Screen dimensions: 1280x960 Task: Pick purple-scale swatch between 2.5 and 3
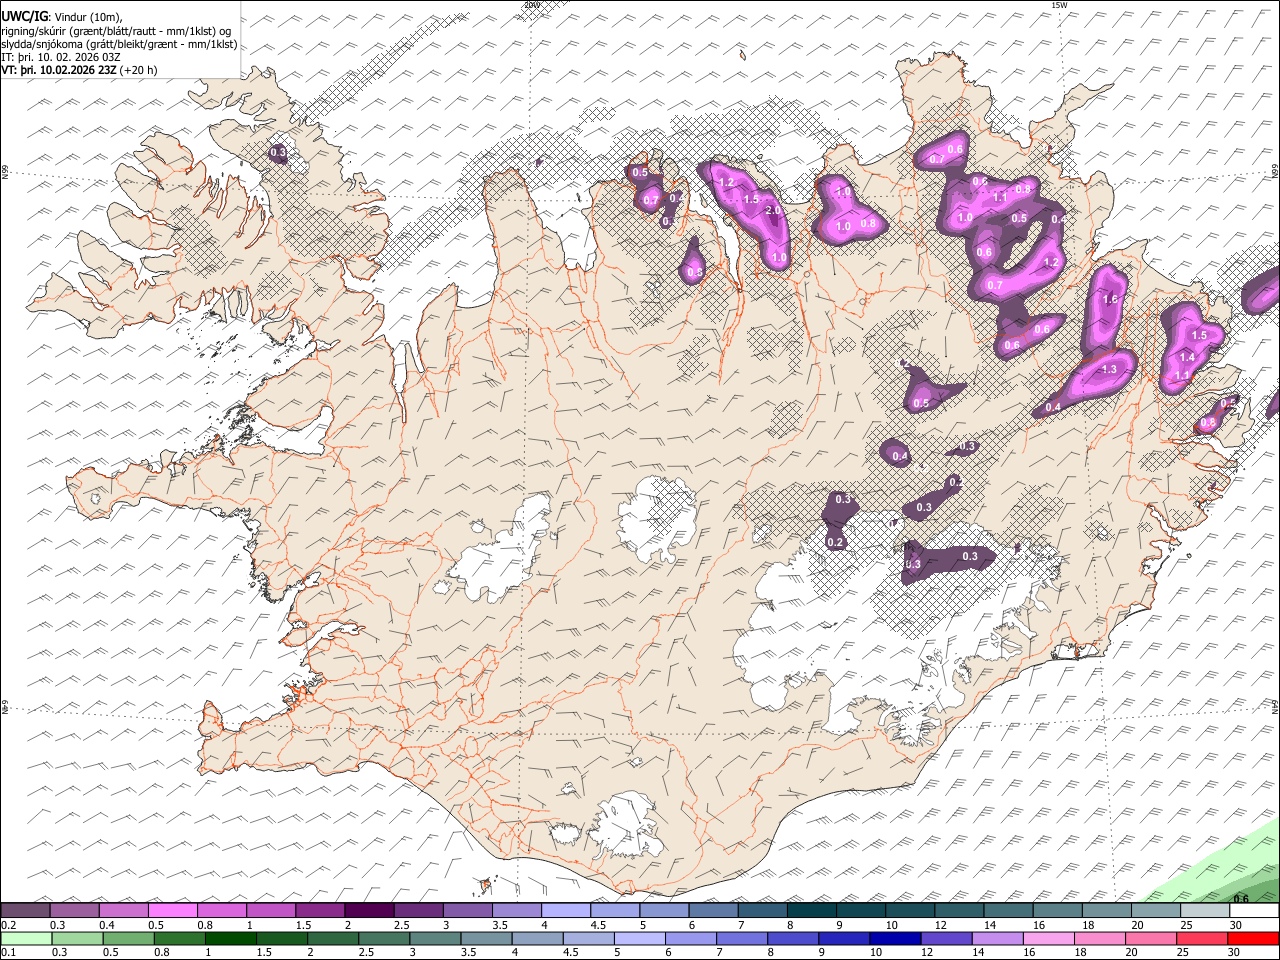point(417,911)
